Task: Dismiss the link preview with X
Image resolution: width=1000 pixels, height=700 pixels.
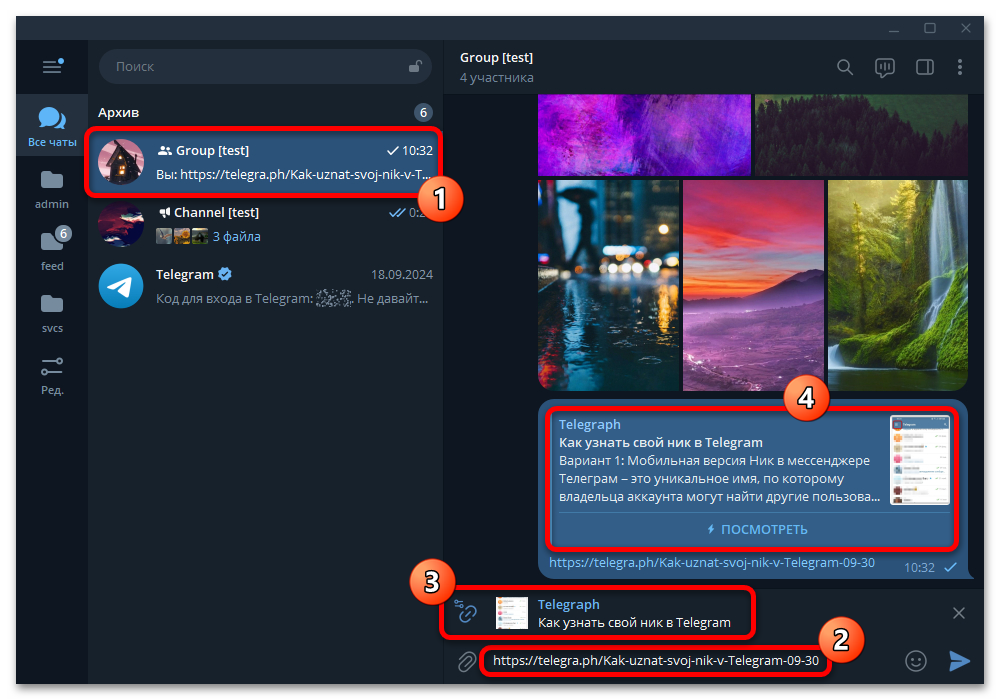Action: coord(959,613)
